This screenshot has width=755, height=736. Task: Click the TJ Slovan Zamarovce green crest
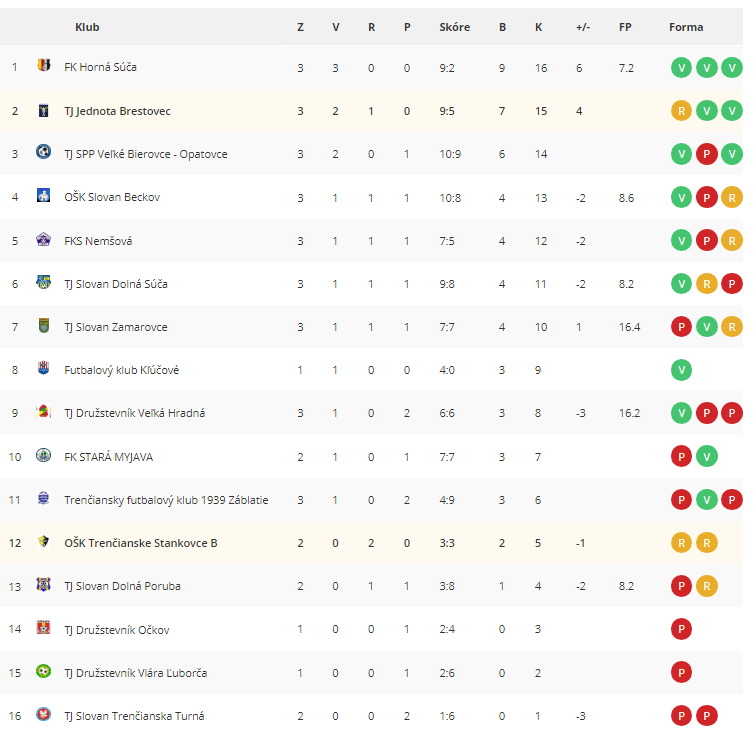coord(43,325)
